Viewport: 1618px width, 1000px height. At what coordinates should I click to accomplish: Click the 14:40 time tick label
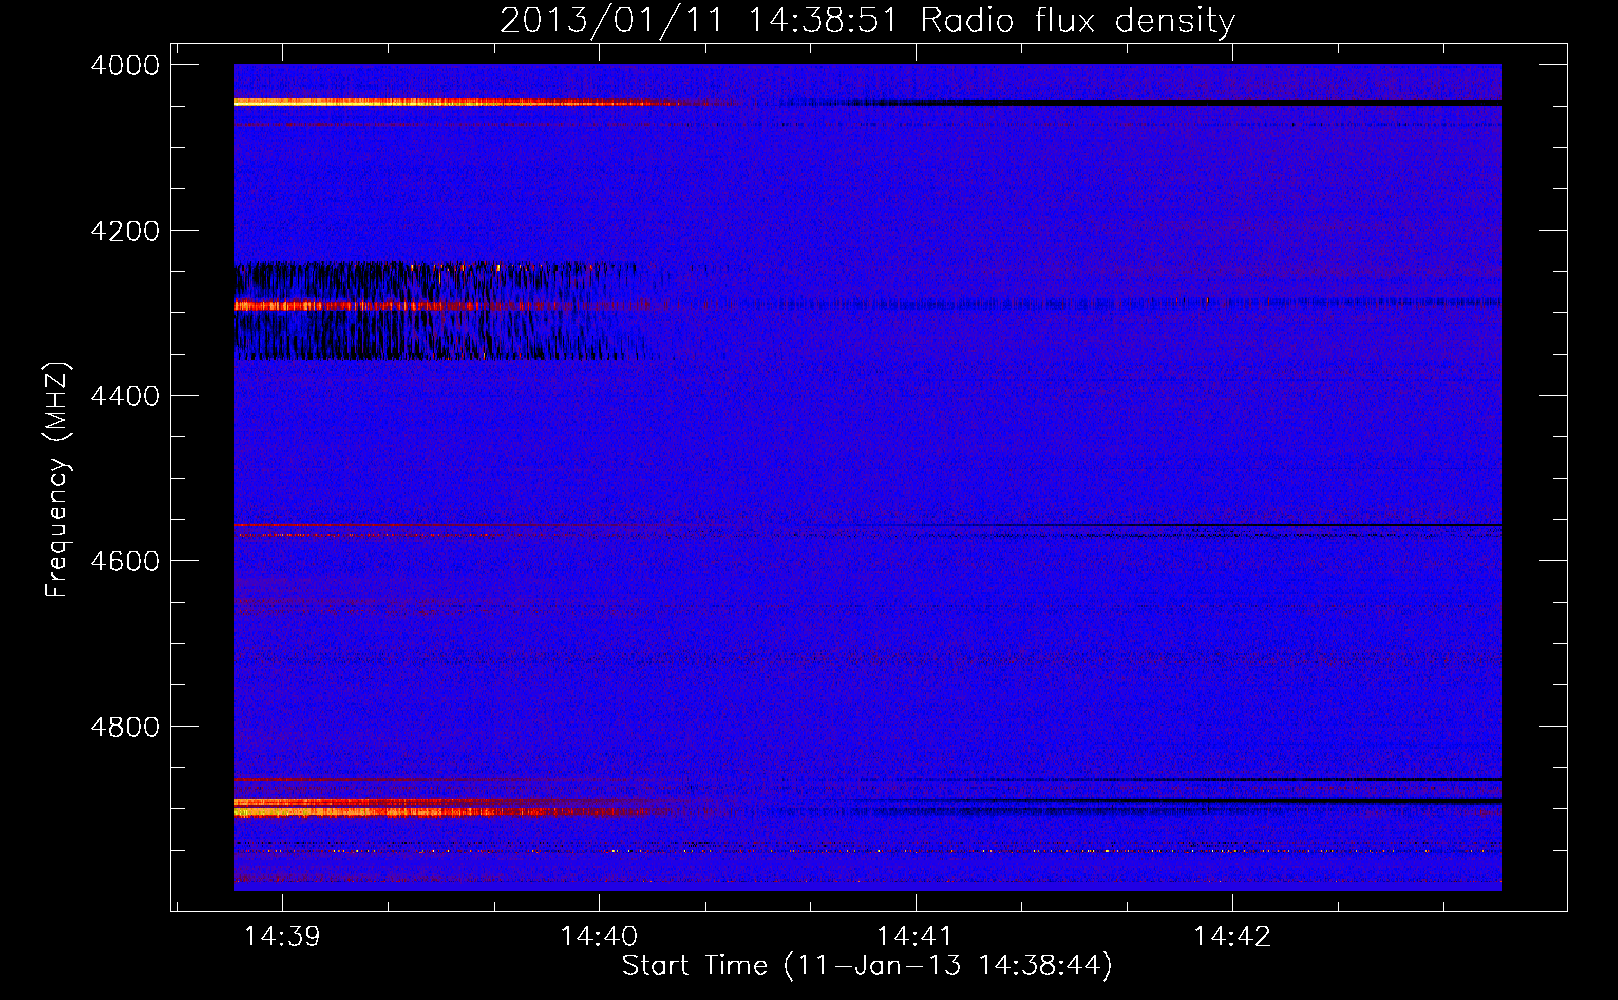[599, 937]
